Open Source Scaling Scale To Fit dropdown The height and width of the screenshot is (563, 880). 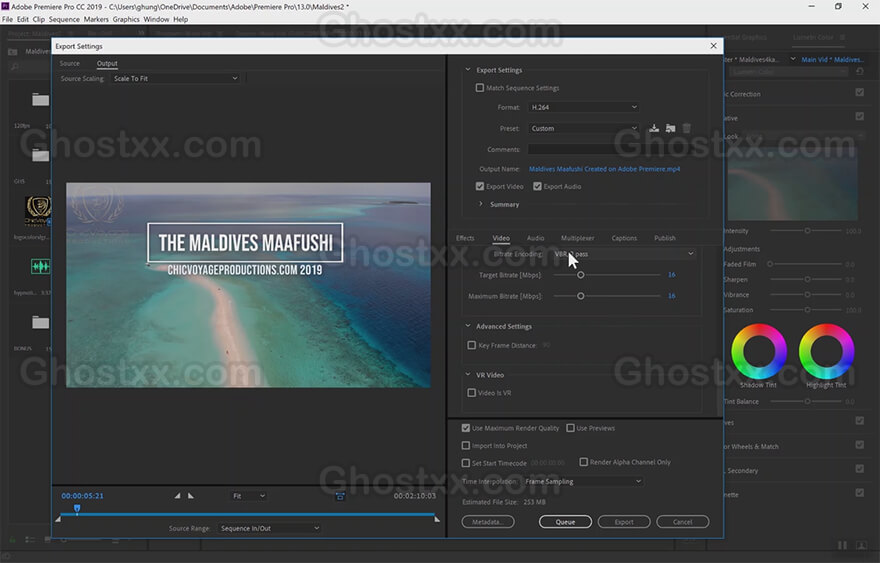pos(176,79)
